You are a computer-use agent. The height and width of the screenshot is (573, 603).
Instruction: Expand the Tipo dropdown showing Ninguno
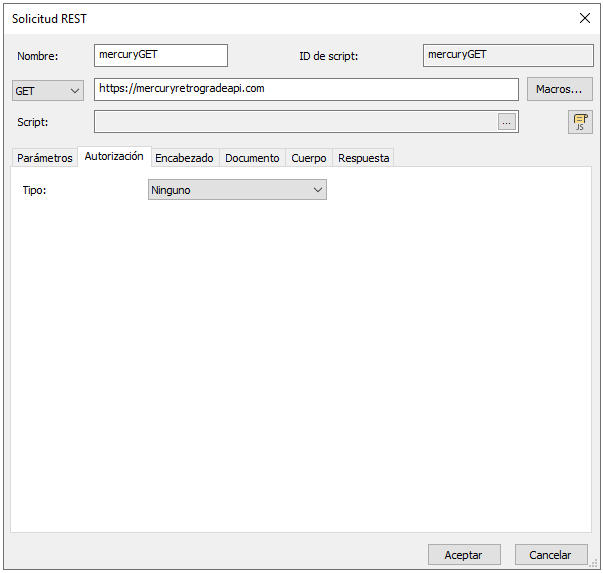click(237, 190)
